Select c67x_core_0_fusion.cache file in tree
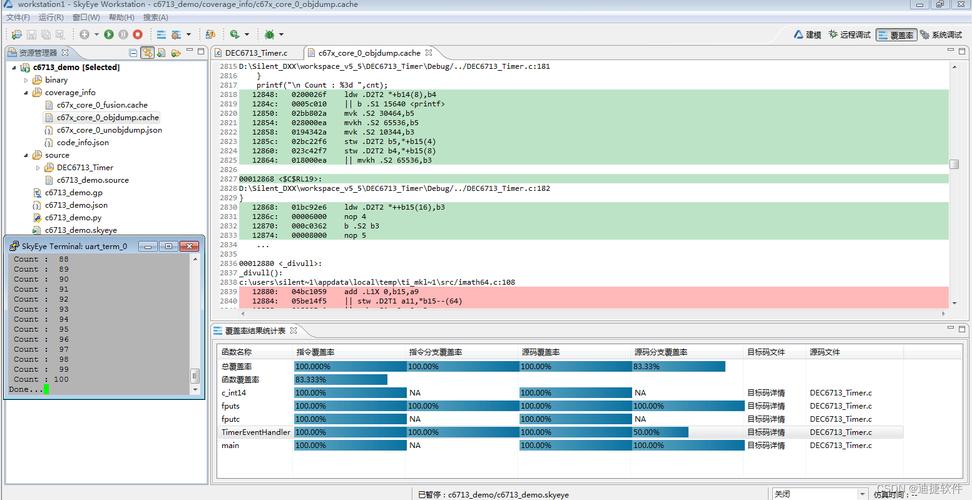Image resolution: width=972 pixels, height=500 pixels. pos(101,105)
